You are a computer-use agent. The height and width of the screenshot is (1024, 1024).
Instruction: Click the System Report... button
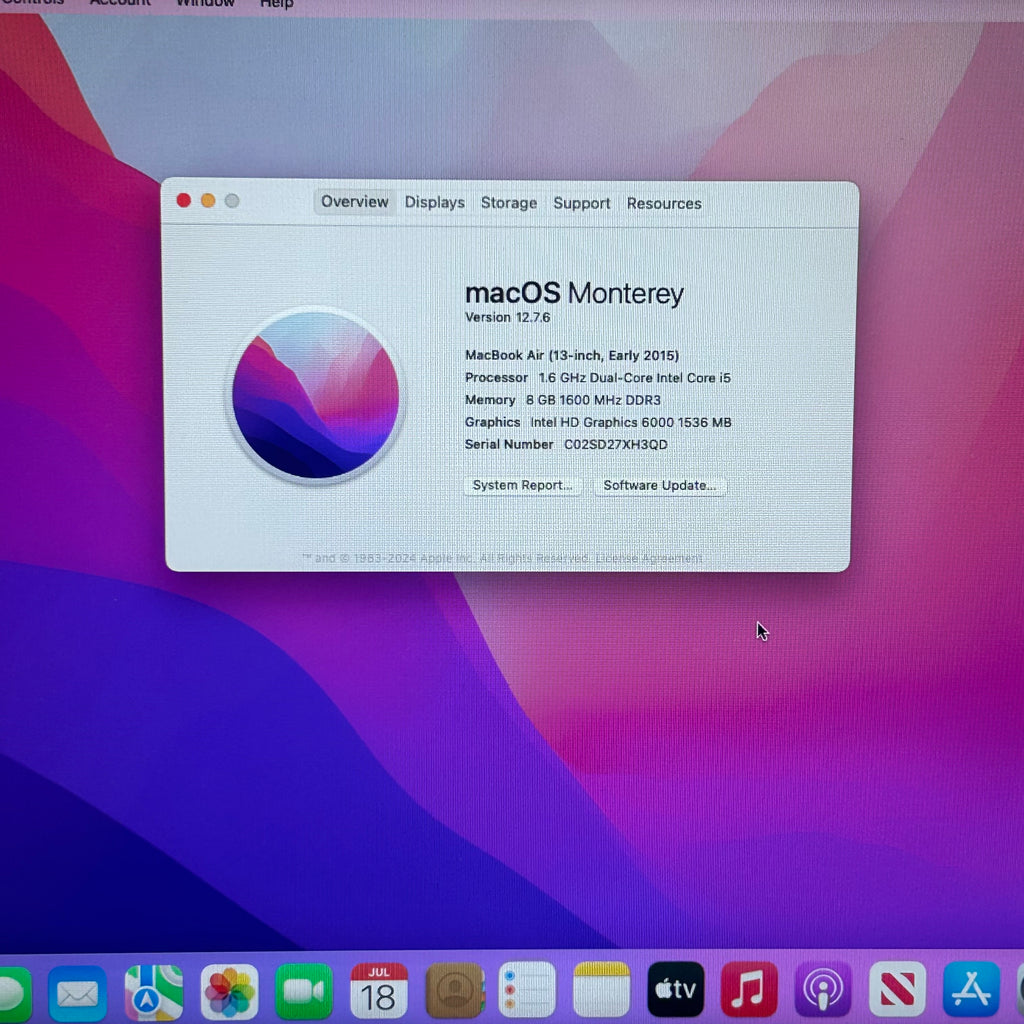click(x=522, y=485)
